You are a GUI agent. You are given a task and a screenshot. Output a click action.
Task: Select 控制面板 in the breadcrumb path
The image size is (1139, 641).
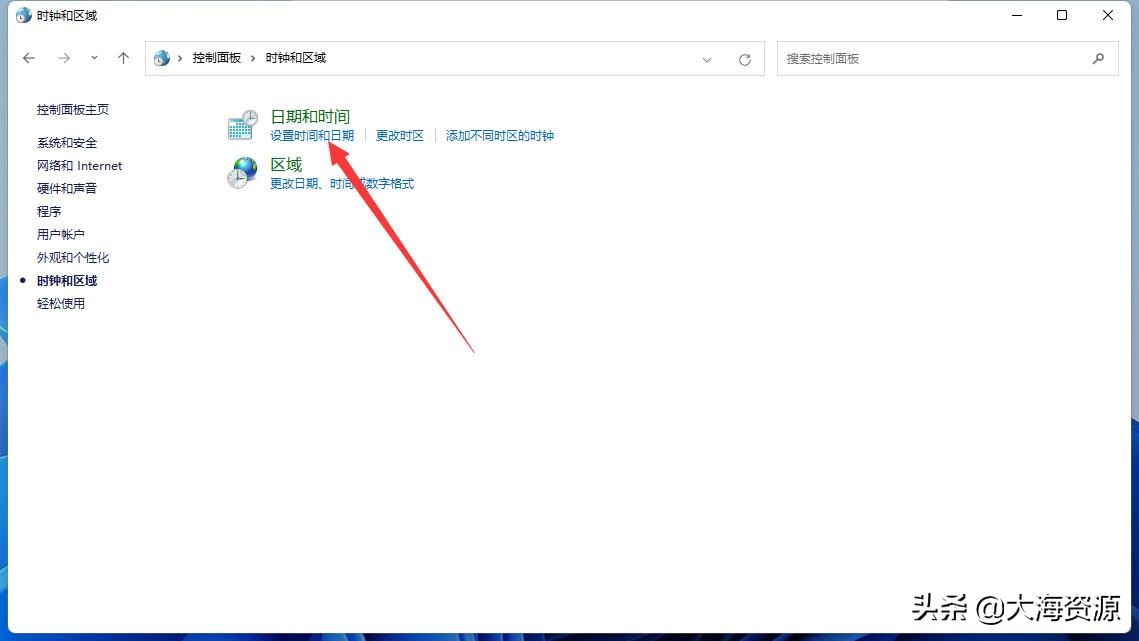tap(217, 58)
